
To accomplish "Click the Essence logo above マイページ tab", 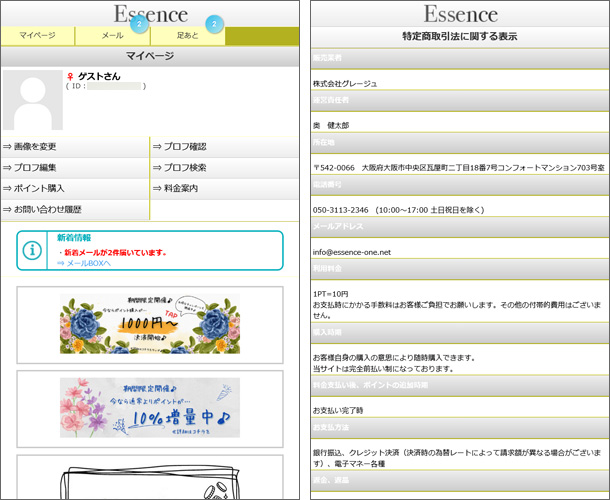I will pyautogui.click(x=149, y=12).
